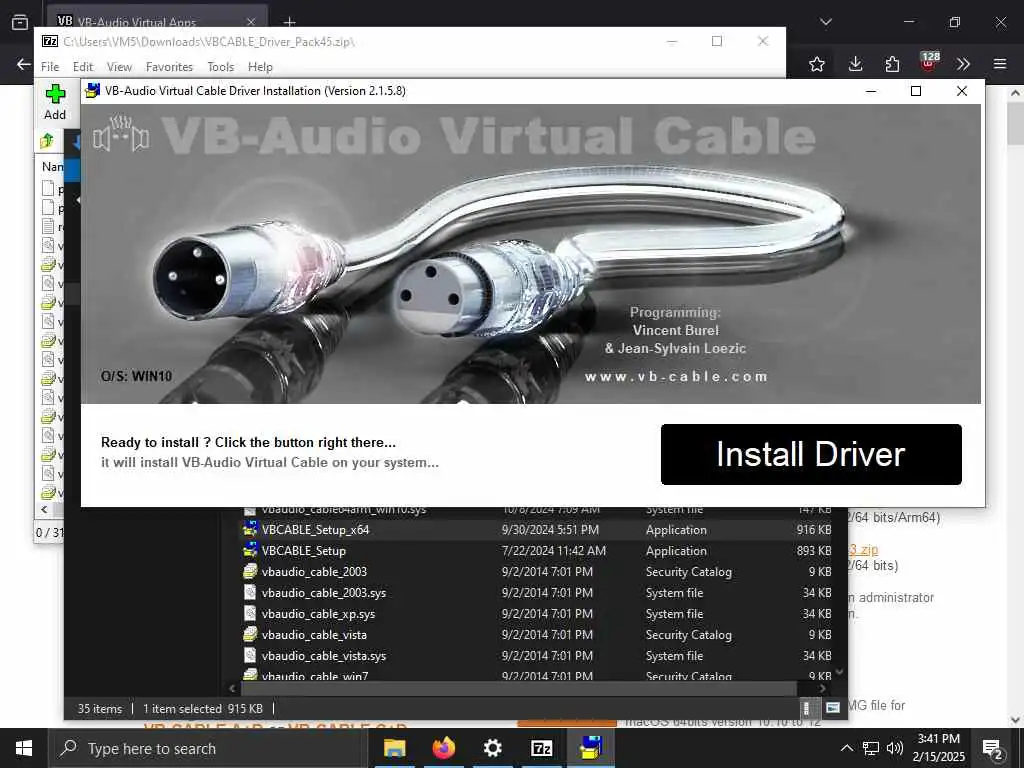
Task: Click the 9/30/2024 5:51 PM date cell
Action: pos(550,530)
